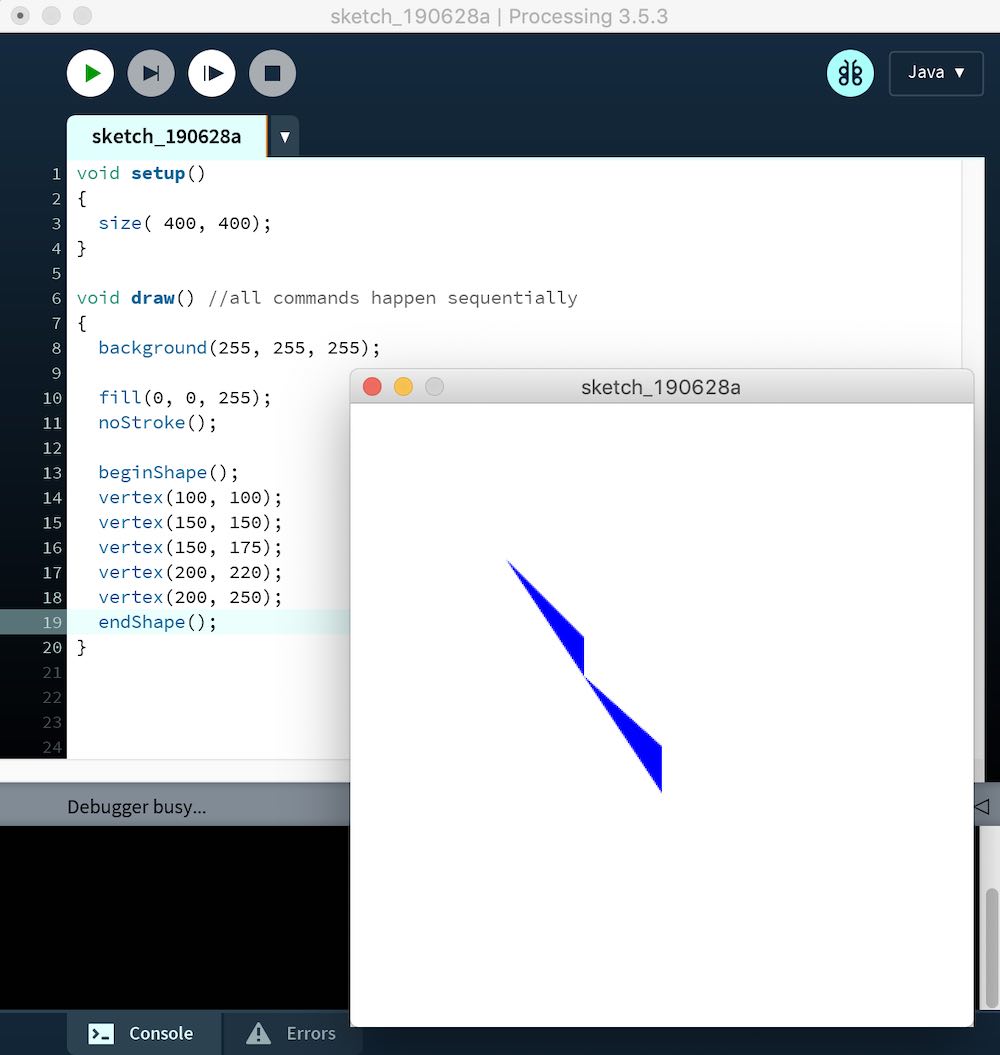Viewport: 1000px width, 1055px height.
Task: Click line number 19 in the gutter
Action: (52, 622)
